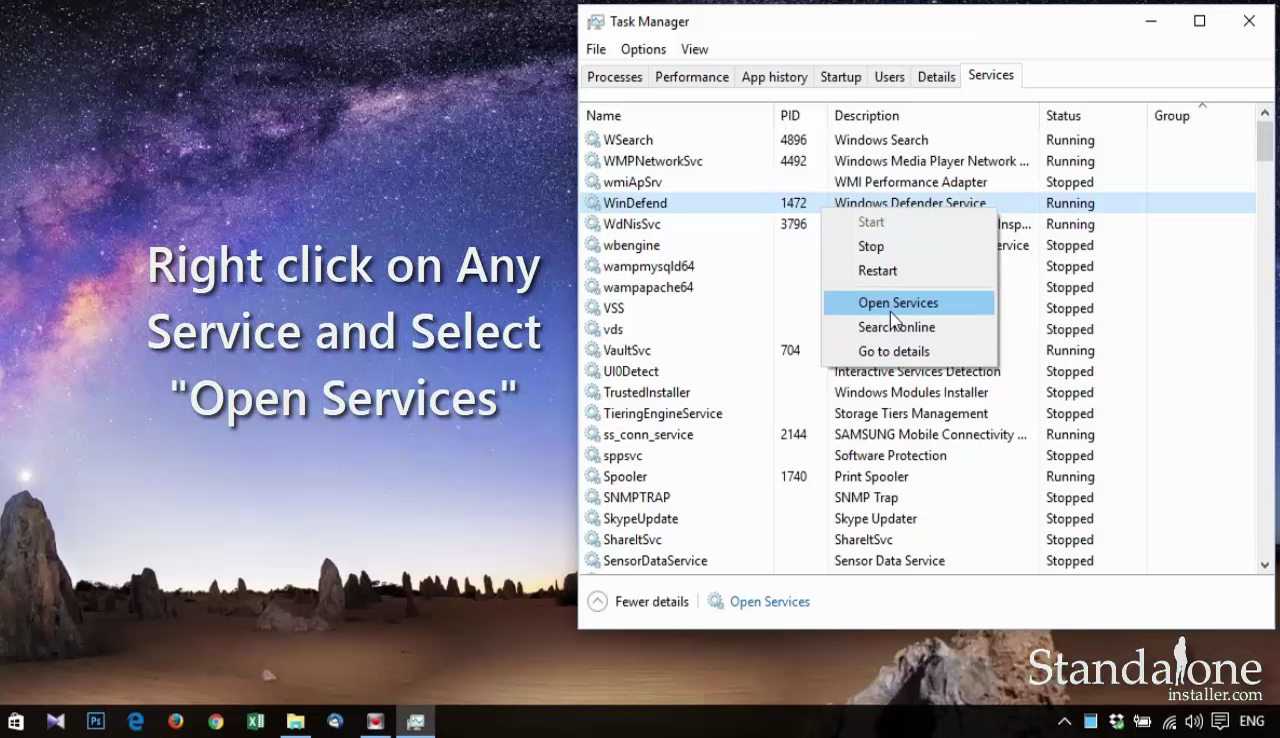This screenshot has width=1280, height=738.
Task: Click the Dropbox tray icon
Action: [1116, 721]
